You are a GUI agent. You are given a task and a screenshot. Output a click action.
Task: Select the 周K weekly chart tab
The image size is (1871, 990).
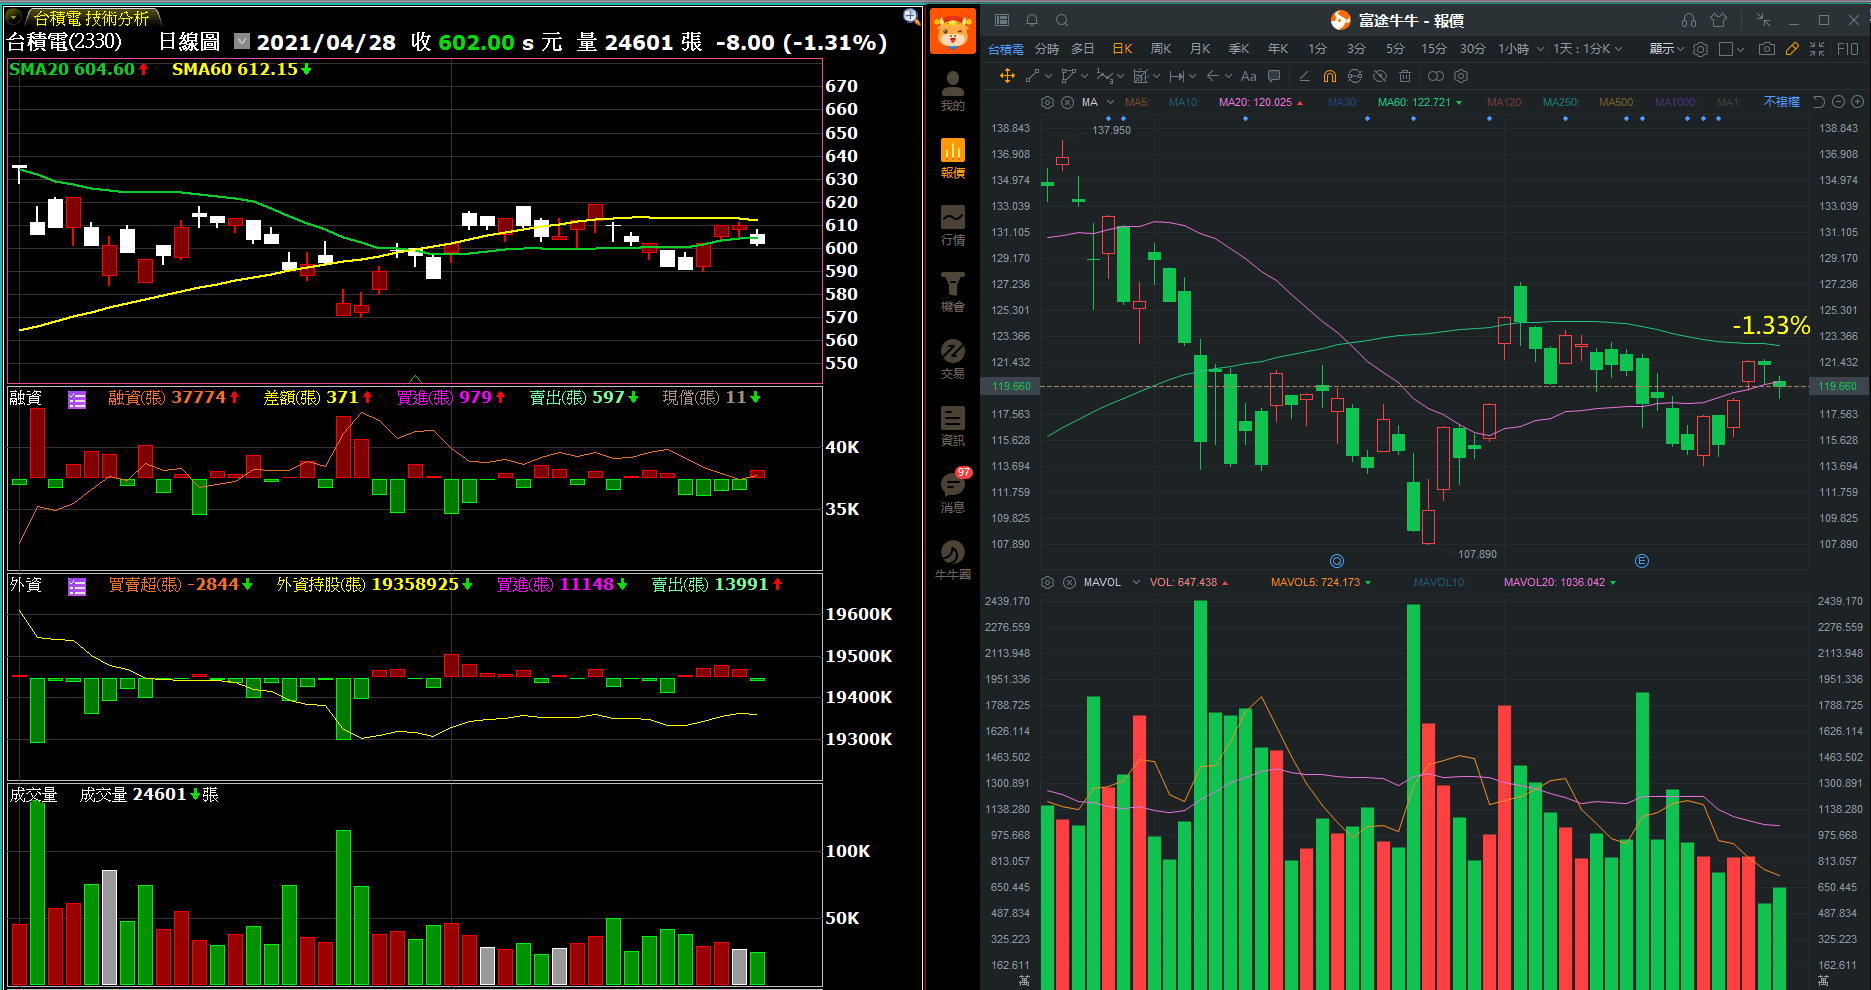click(x=1161, y=49)
